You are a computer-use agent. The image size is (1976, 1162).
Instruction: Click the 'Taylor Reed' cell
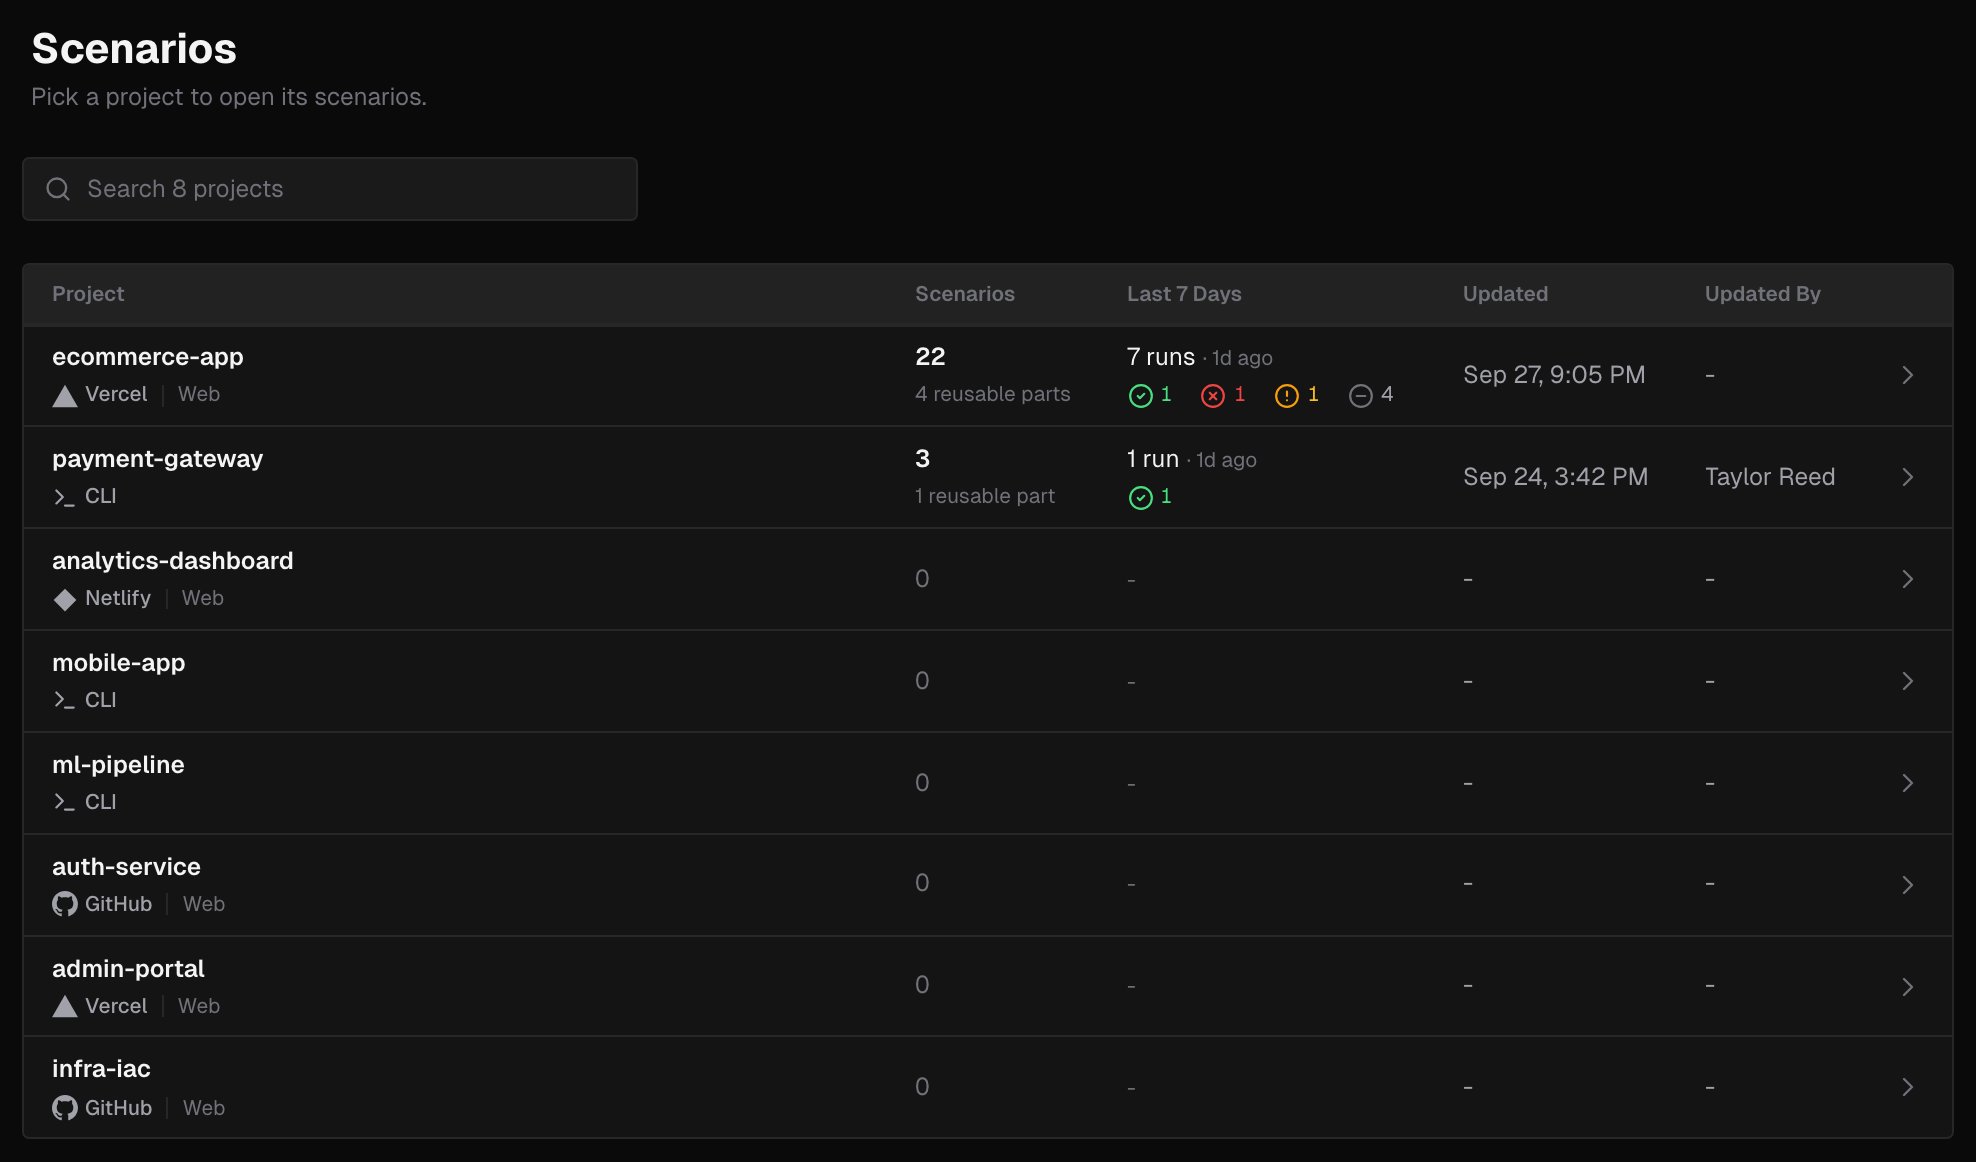point(1769,477)
